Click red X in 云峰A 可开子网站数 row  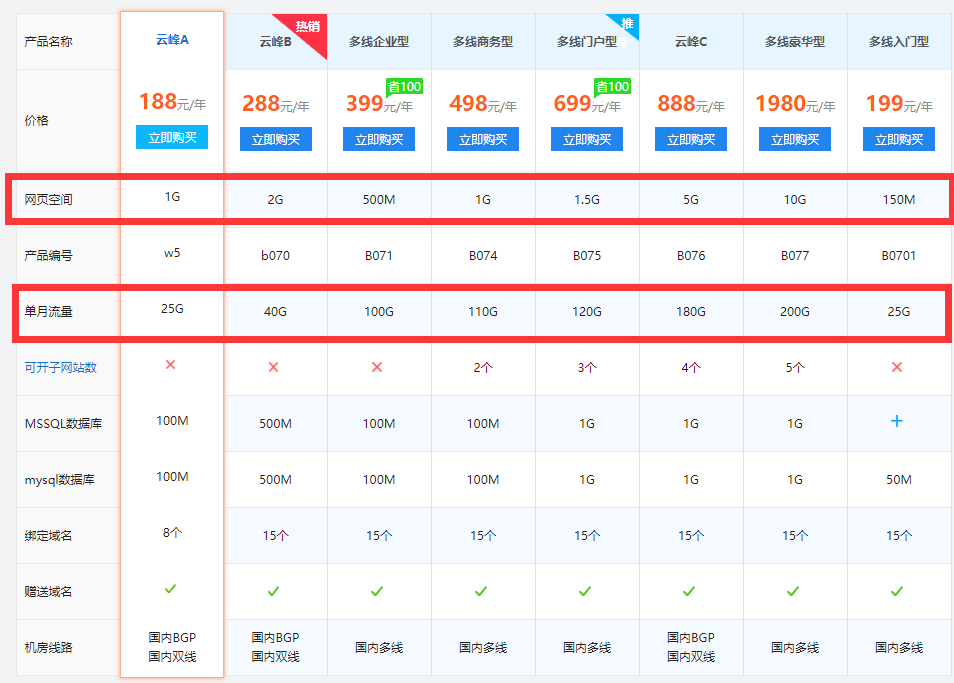(x=171, y=365)
